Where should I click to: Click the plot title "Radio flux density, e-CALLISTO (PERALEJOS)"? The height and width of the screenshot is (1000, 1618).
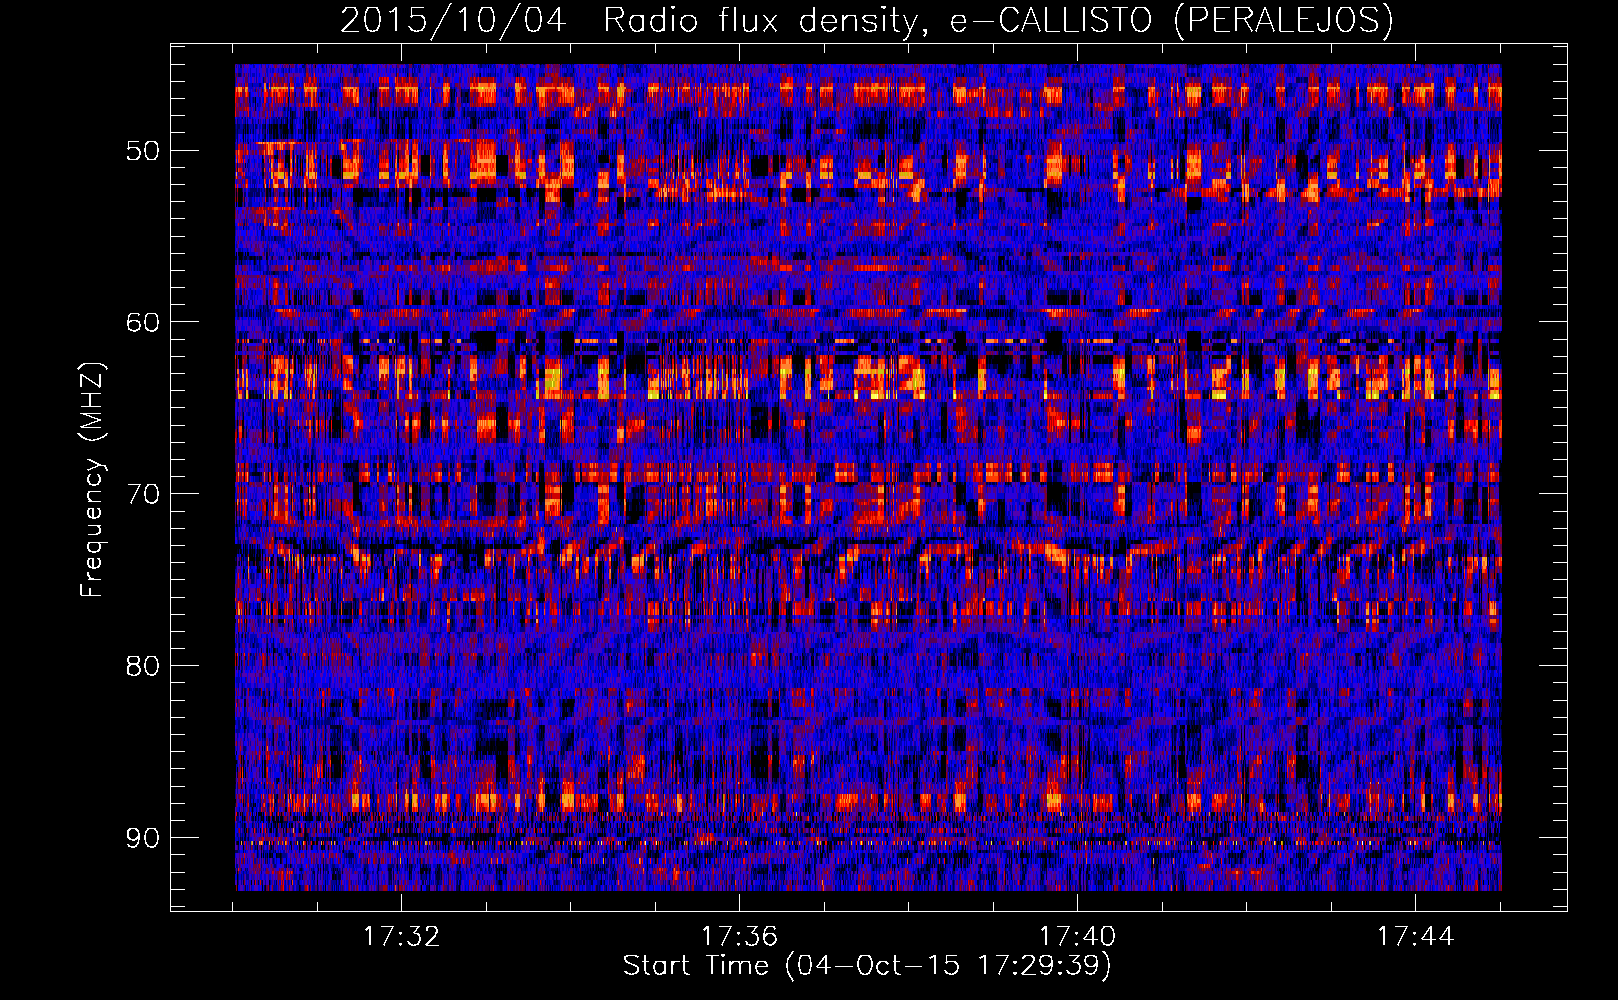[x=997, y=20]
